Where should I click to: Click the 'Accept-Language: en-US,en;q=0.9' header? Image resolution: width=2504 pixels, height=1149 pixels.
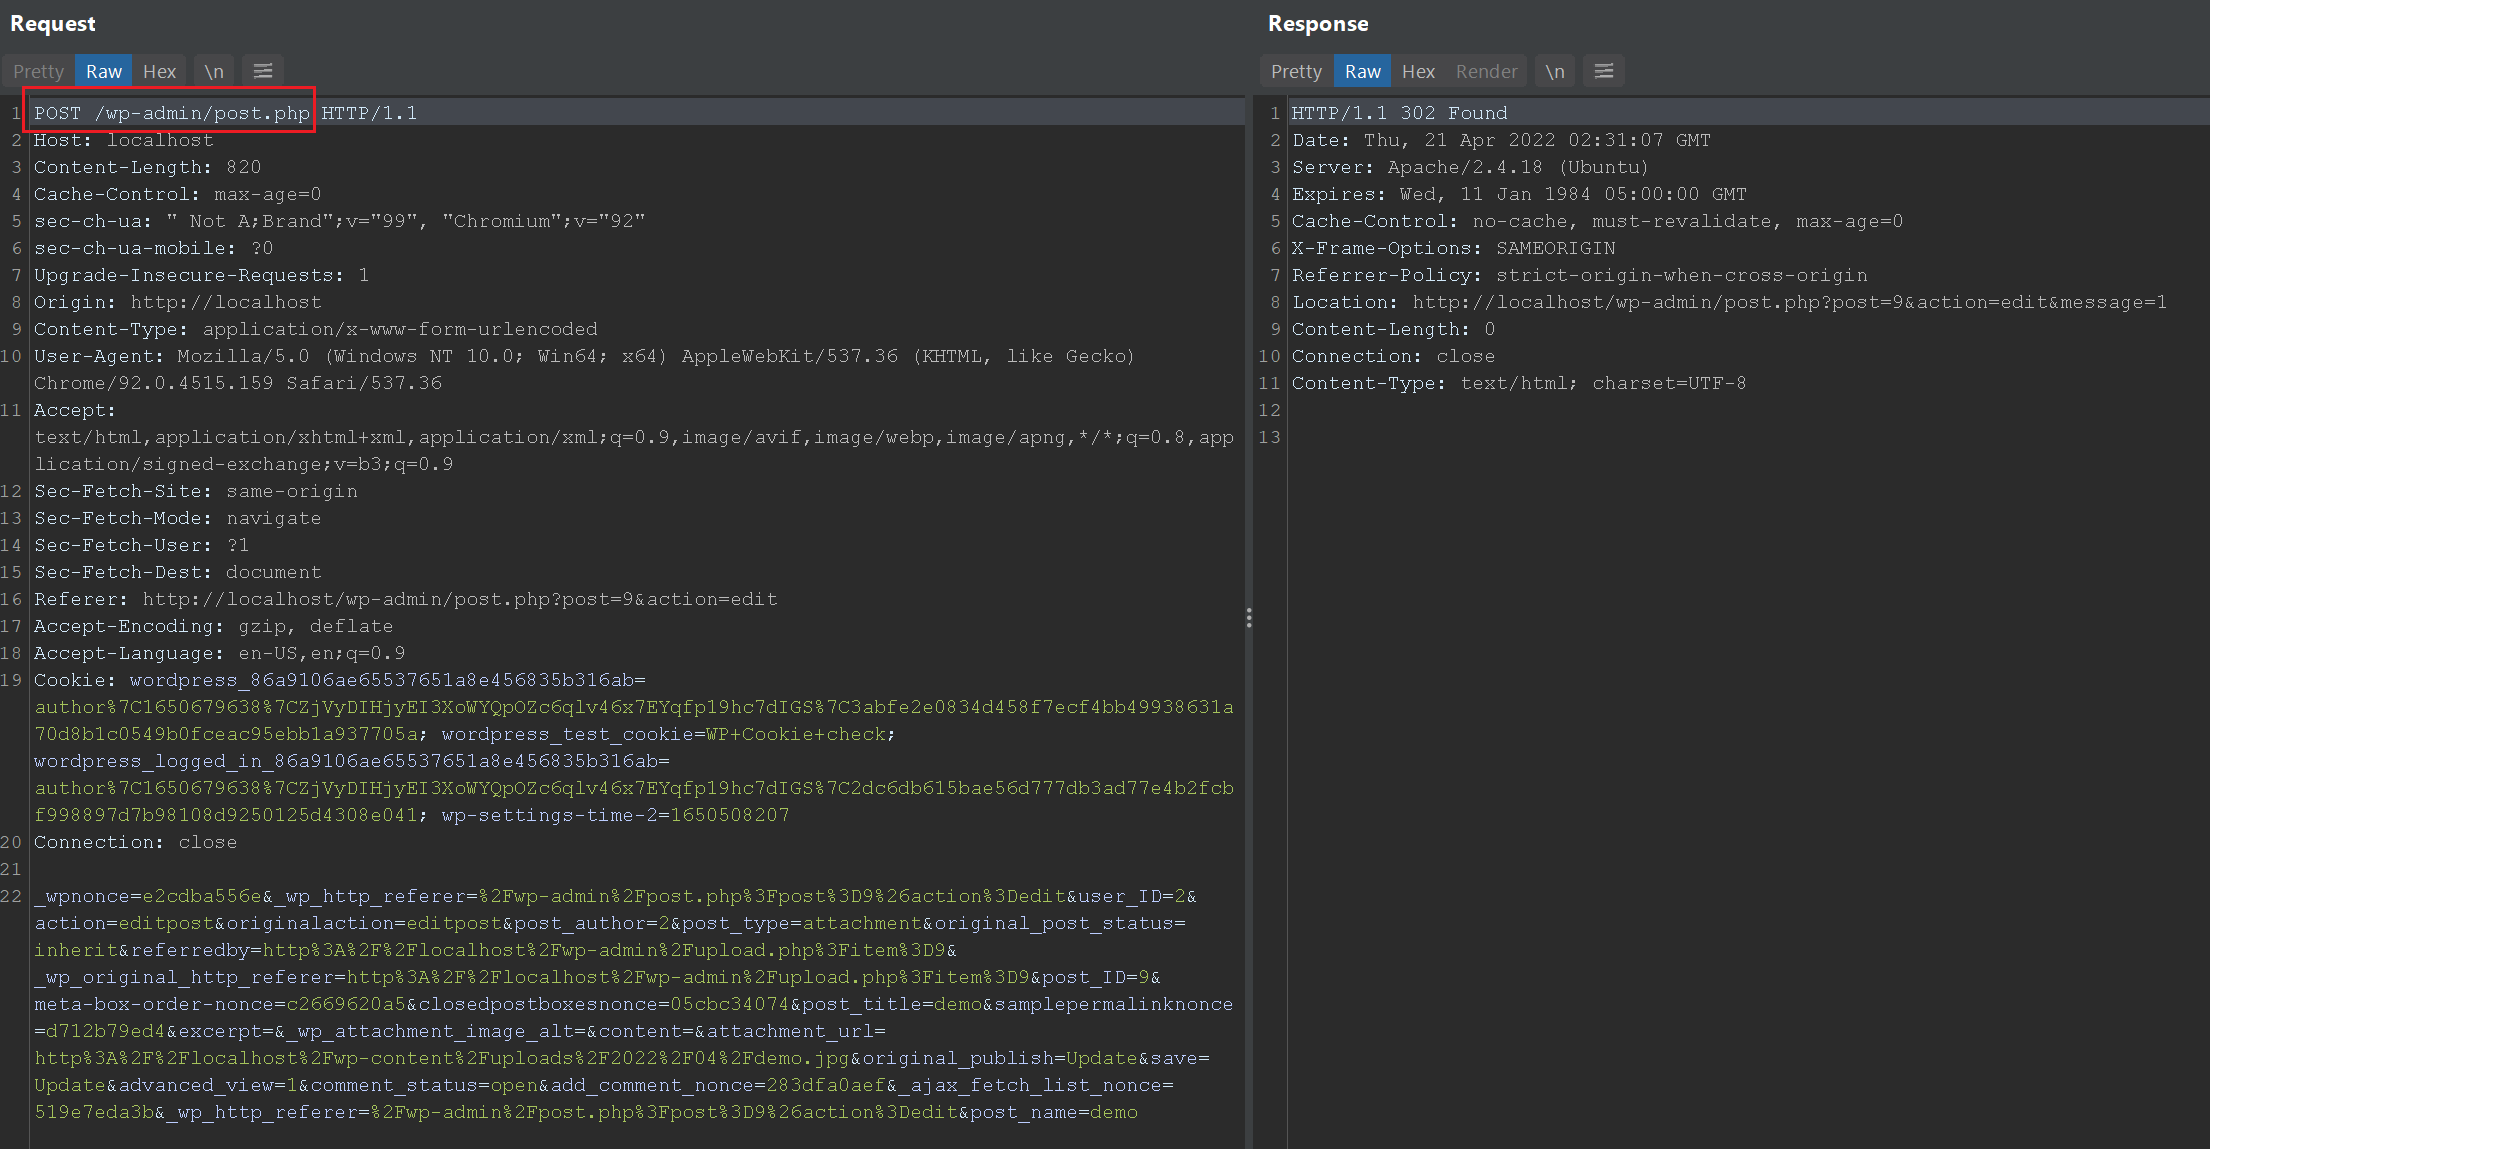(220, 653)
